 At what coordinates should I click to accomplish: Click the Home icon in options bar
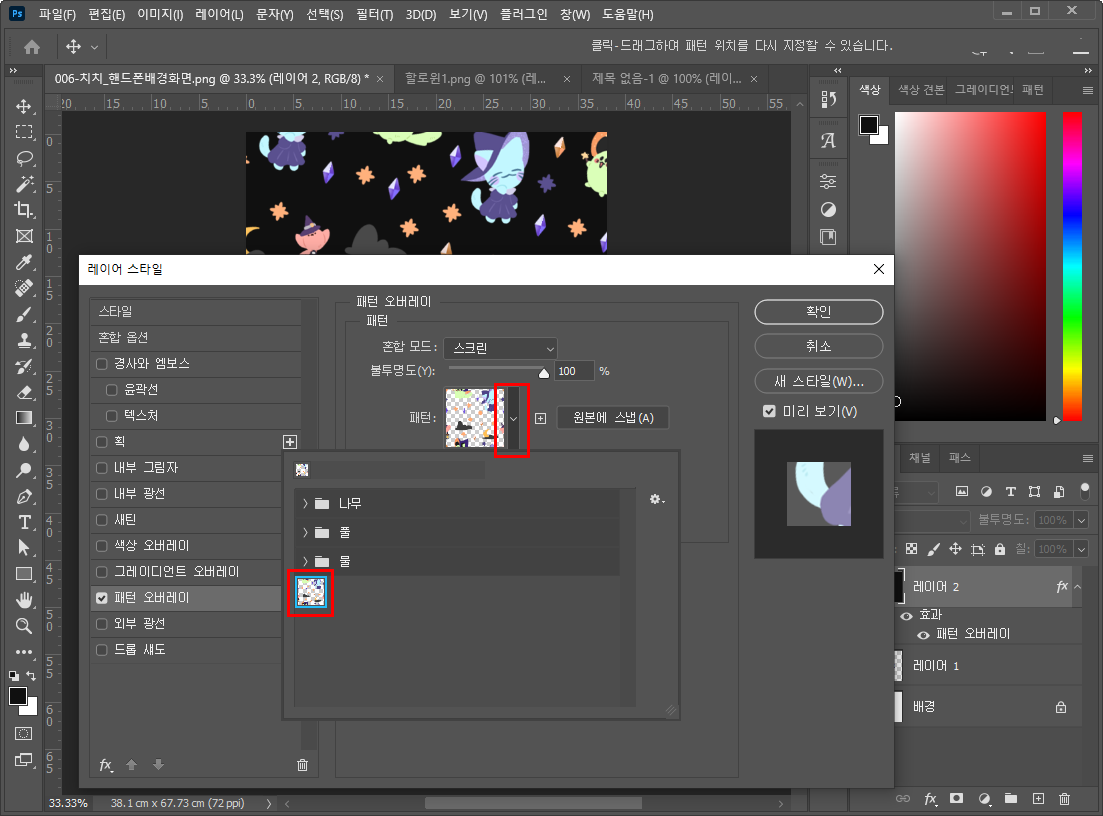click(32, 47)
